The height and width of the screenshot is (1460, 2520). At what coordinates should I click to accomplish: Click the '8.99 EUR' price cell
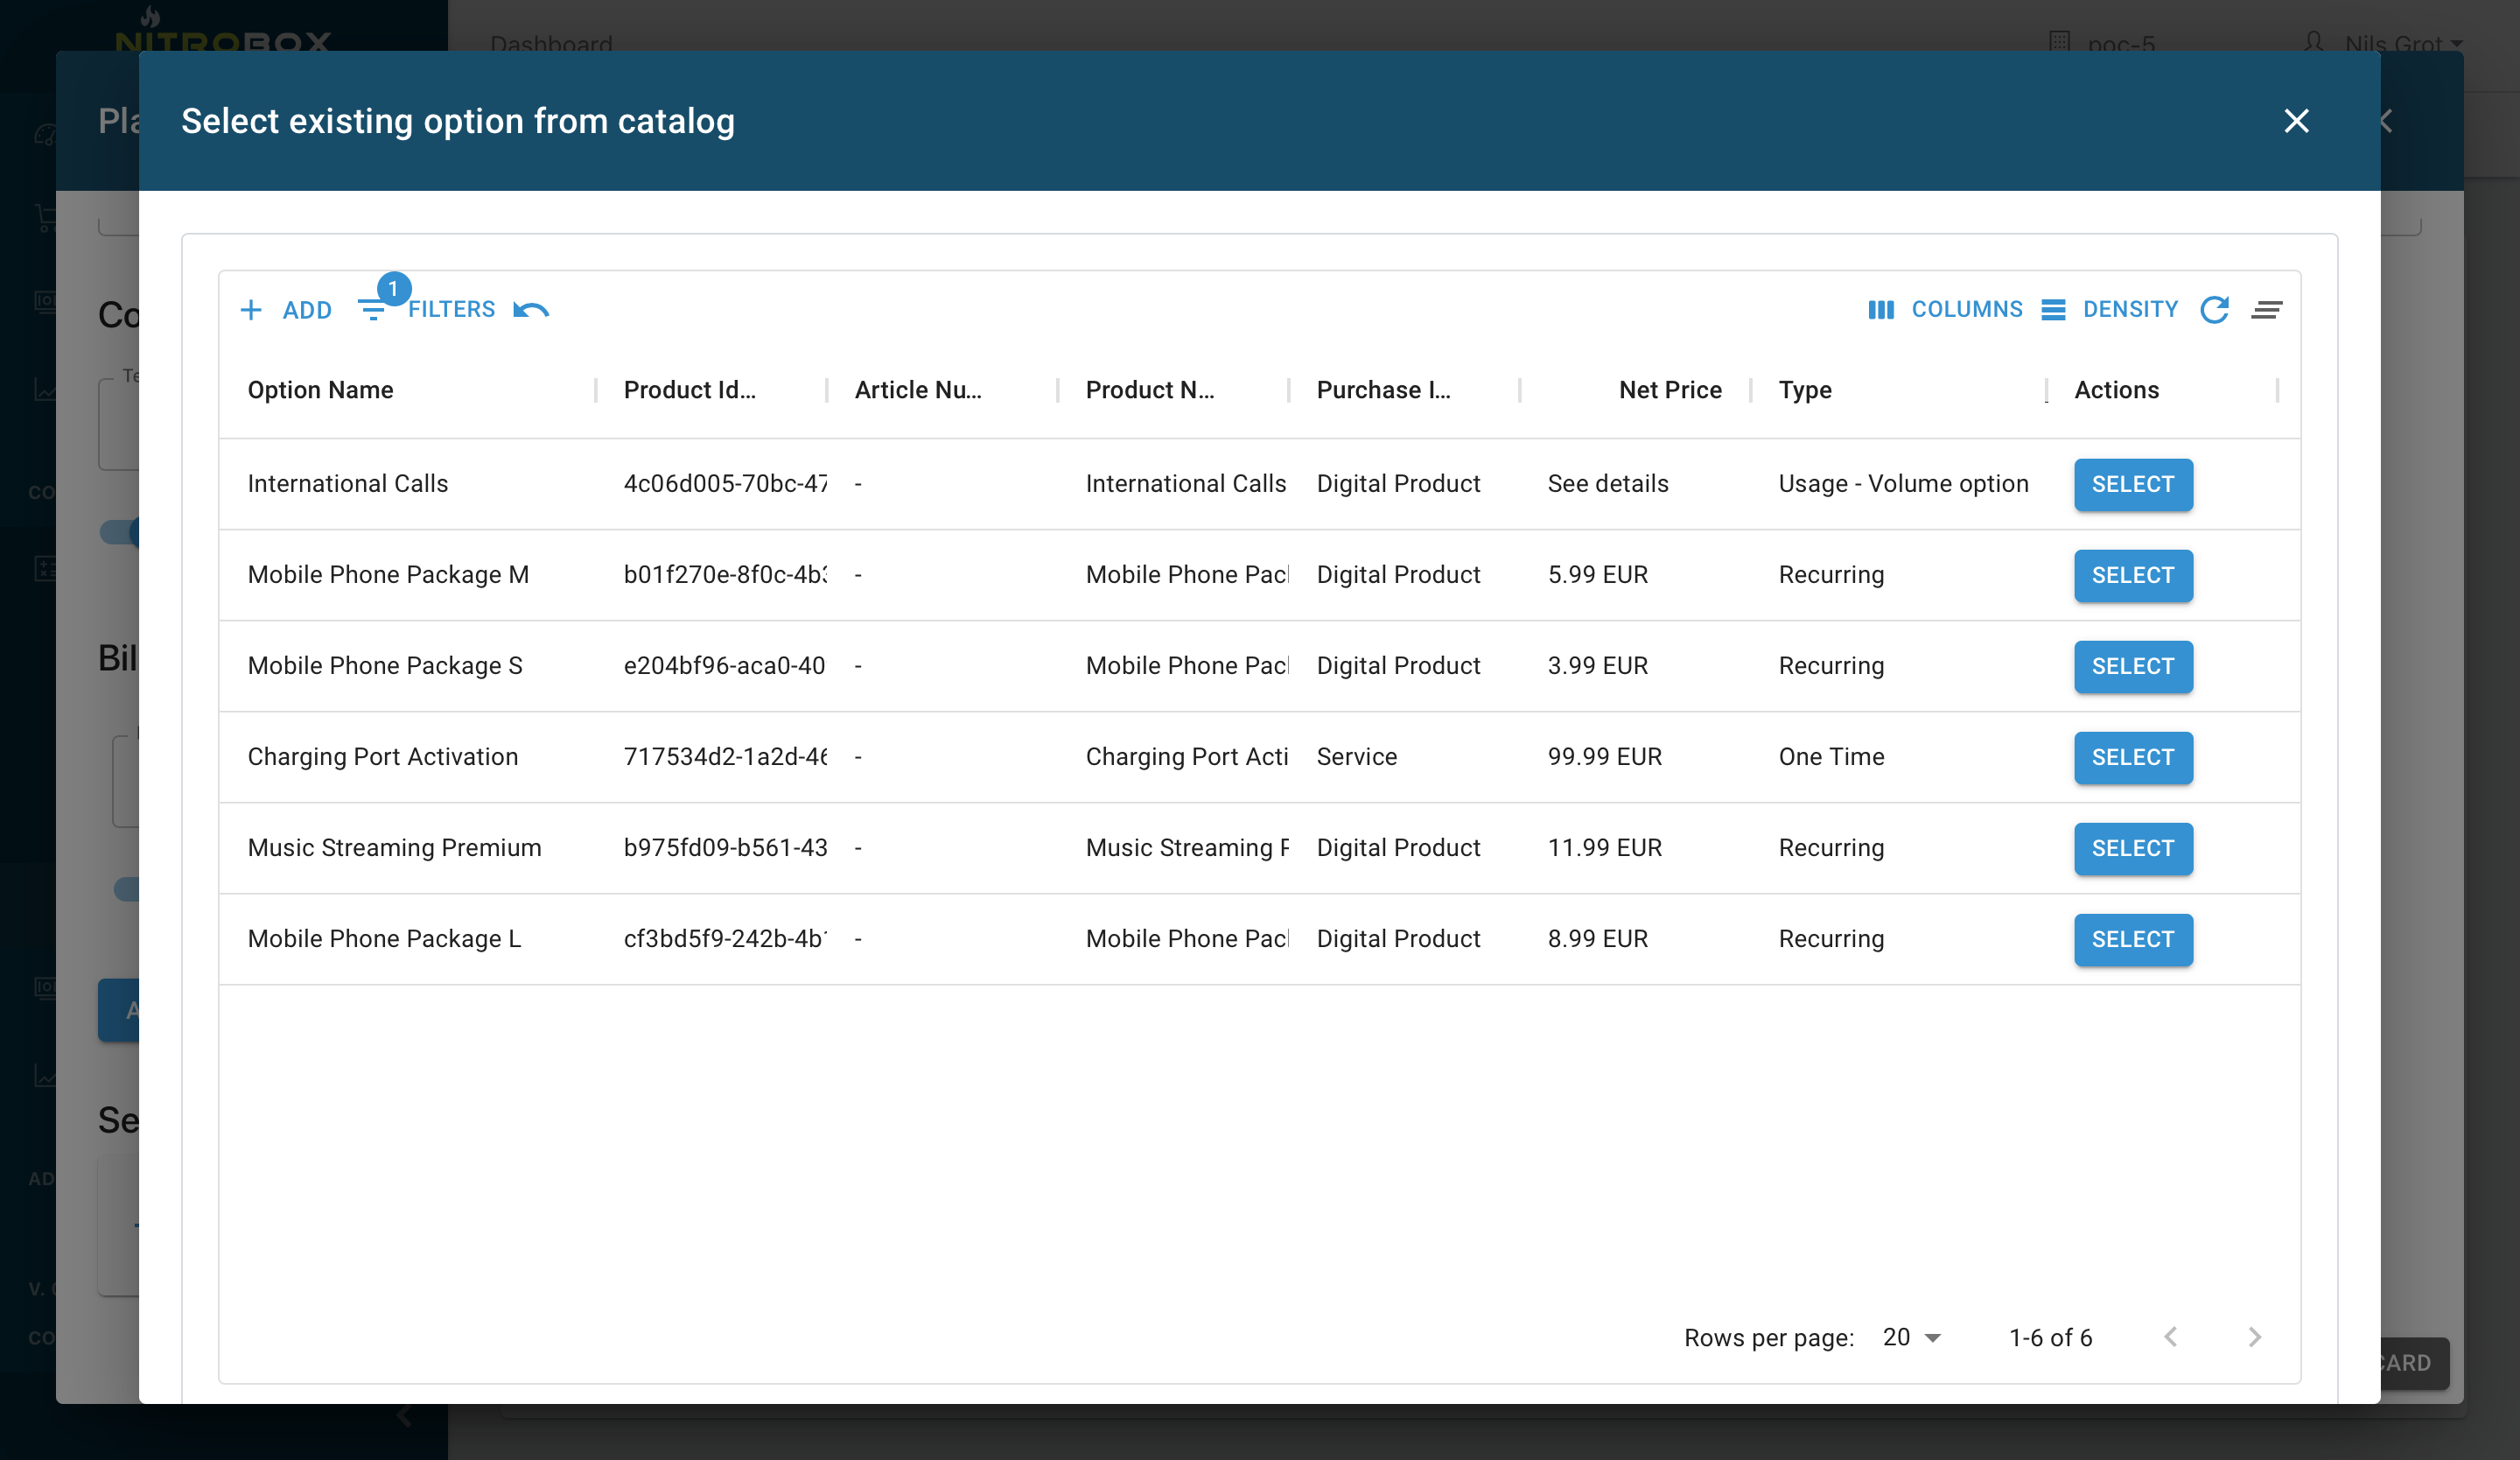[x=1598, y=939]
